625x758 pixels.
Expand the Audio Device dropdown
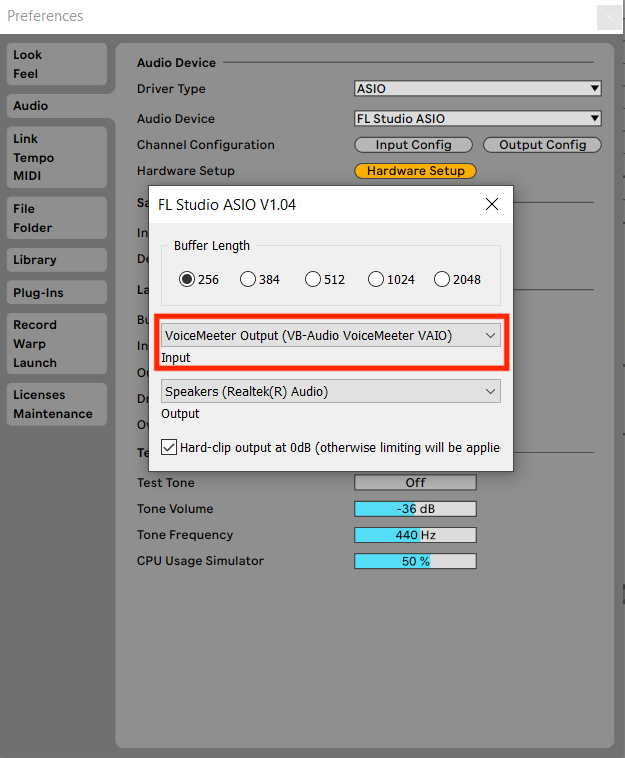pos(477,118)
